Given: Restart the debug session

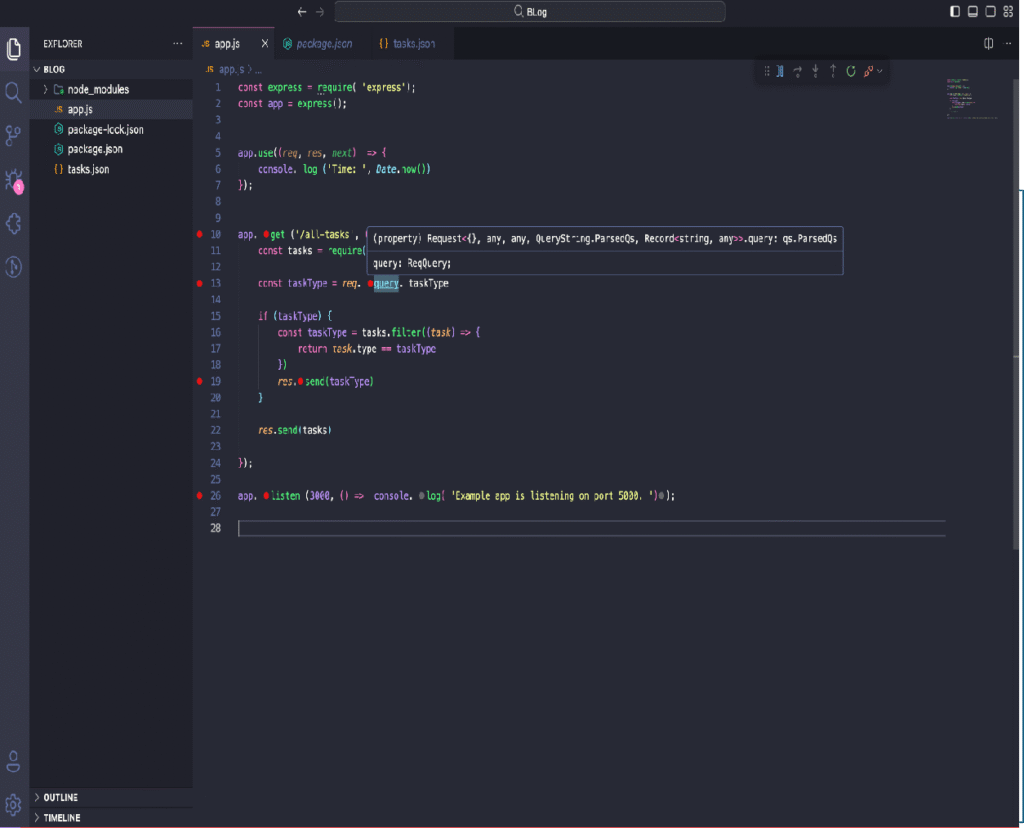Looking at the screenshot, I should pos(851,71).
